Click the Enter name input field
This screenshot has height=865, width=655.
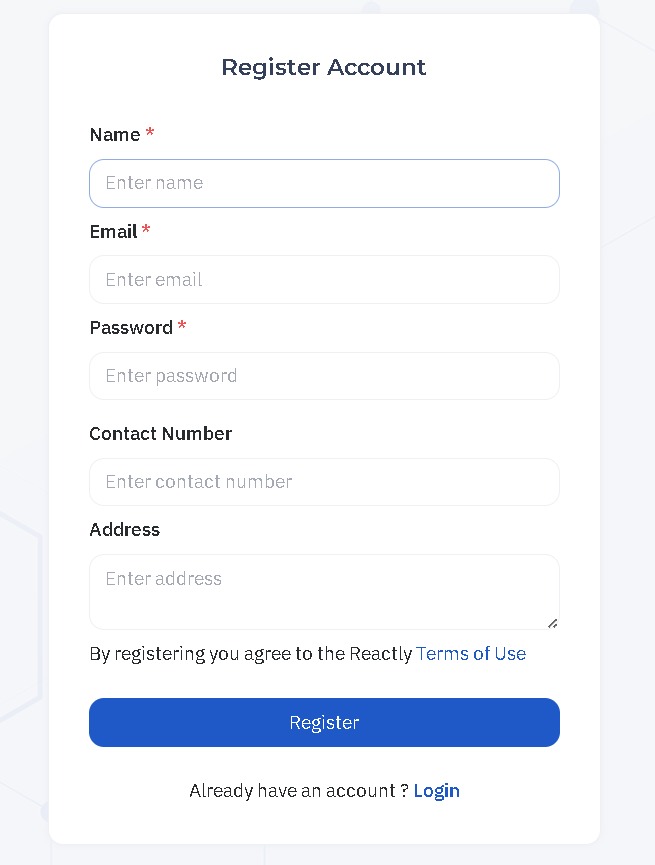point(324,184)
